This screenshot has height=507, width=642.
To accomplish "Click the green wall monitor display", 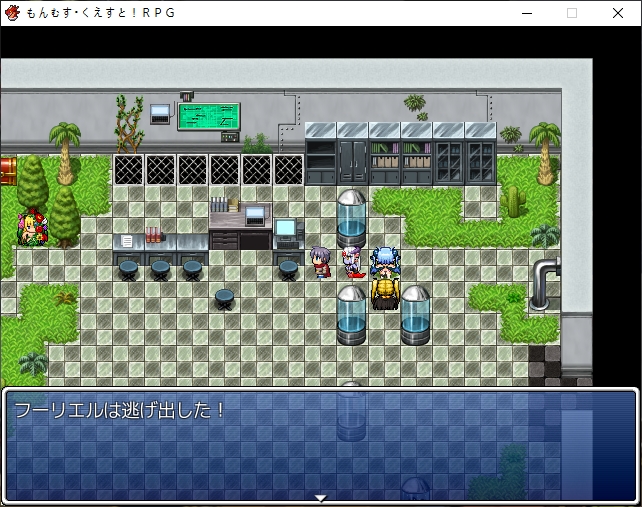I will (209, 117).
